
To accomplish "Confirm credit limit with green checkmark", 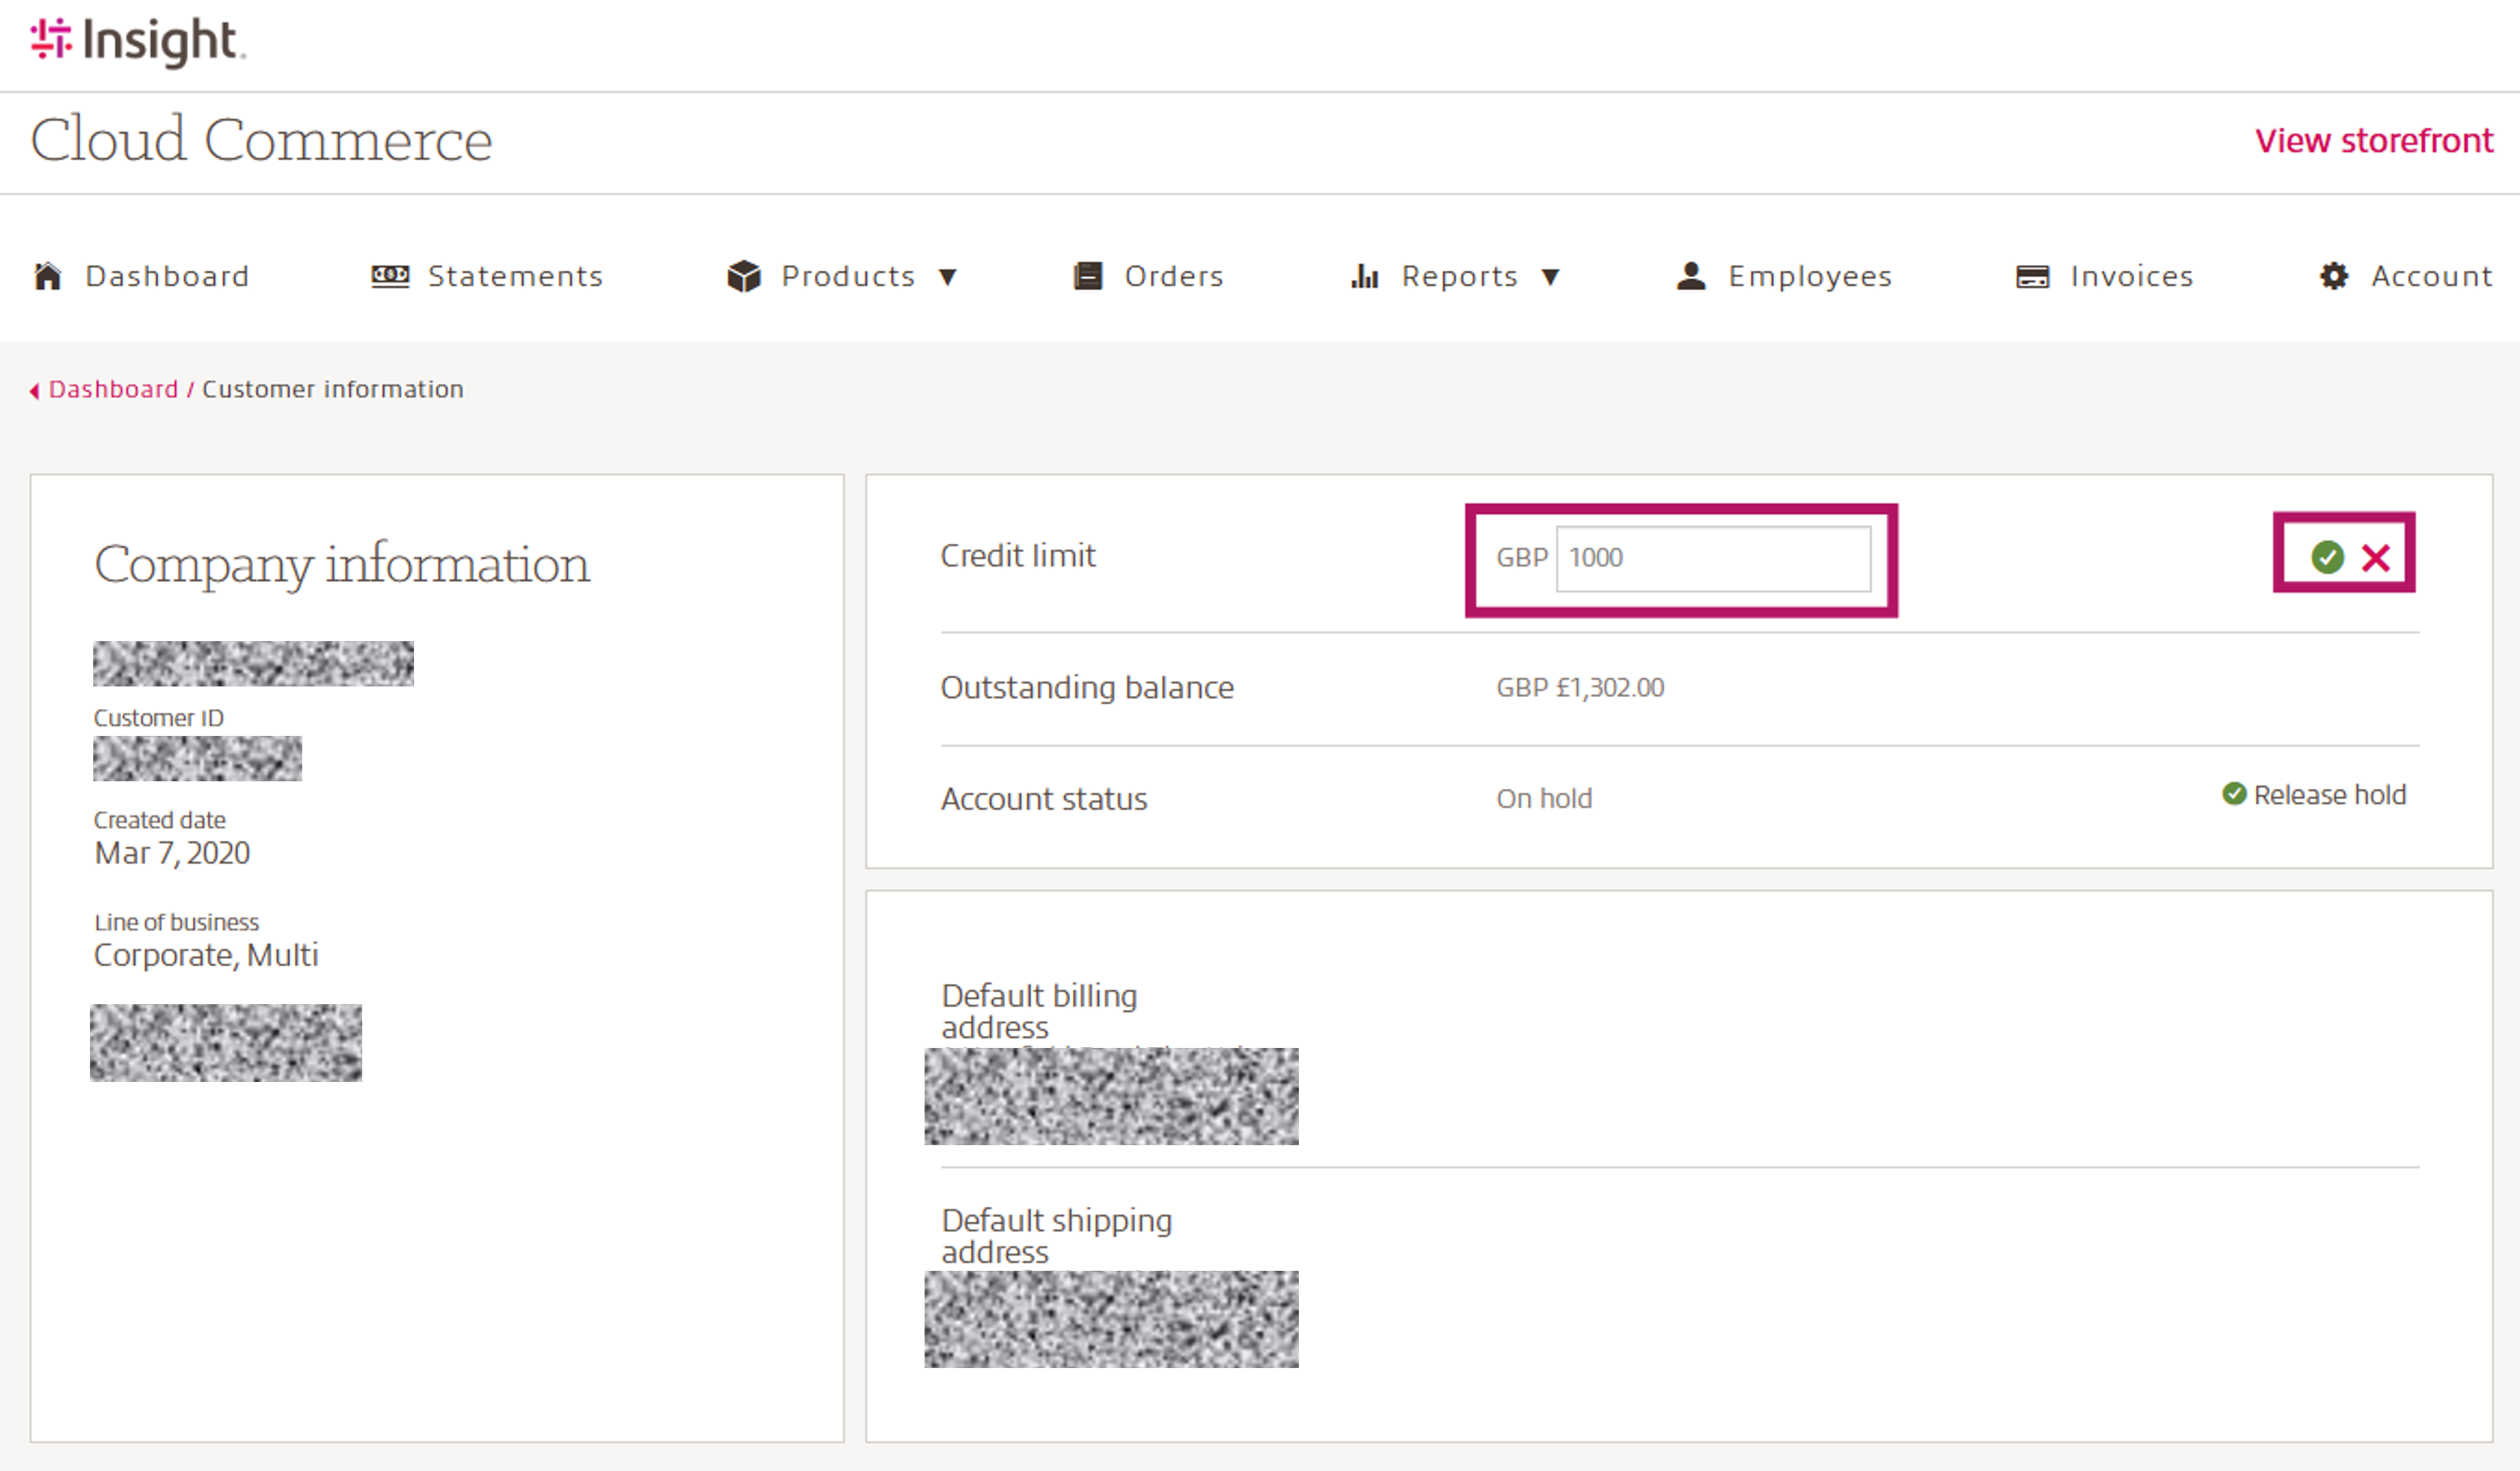I will tap(2327, 557).
